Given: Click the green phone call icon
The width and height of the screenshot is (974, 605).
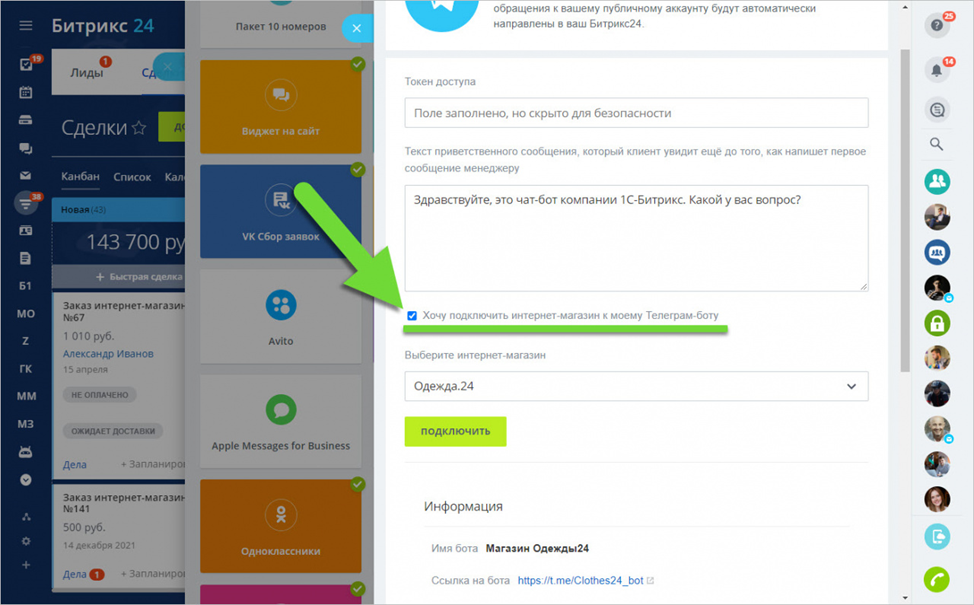Looking at the screenshot, I should [x=937, y=580].
